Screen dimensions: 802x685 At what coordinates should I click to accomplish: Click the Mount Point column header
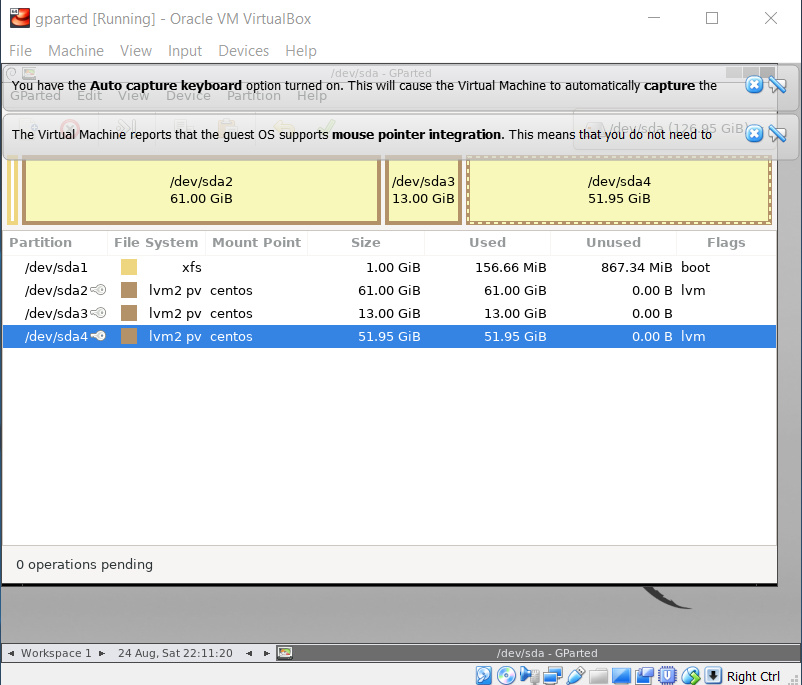(x=256, y=242)
